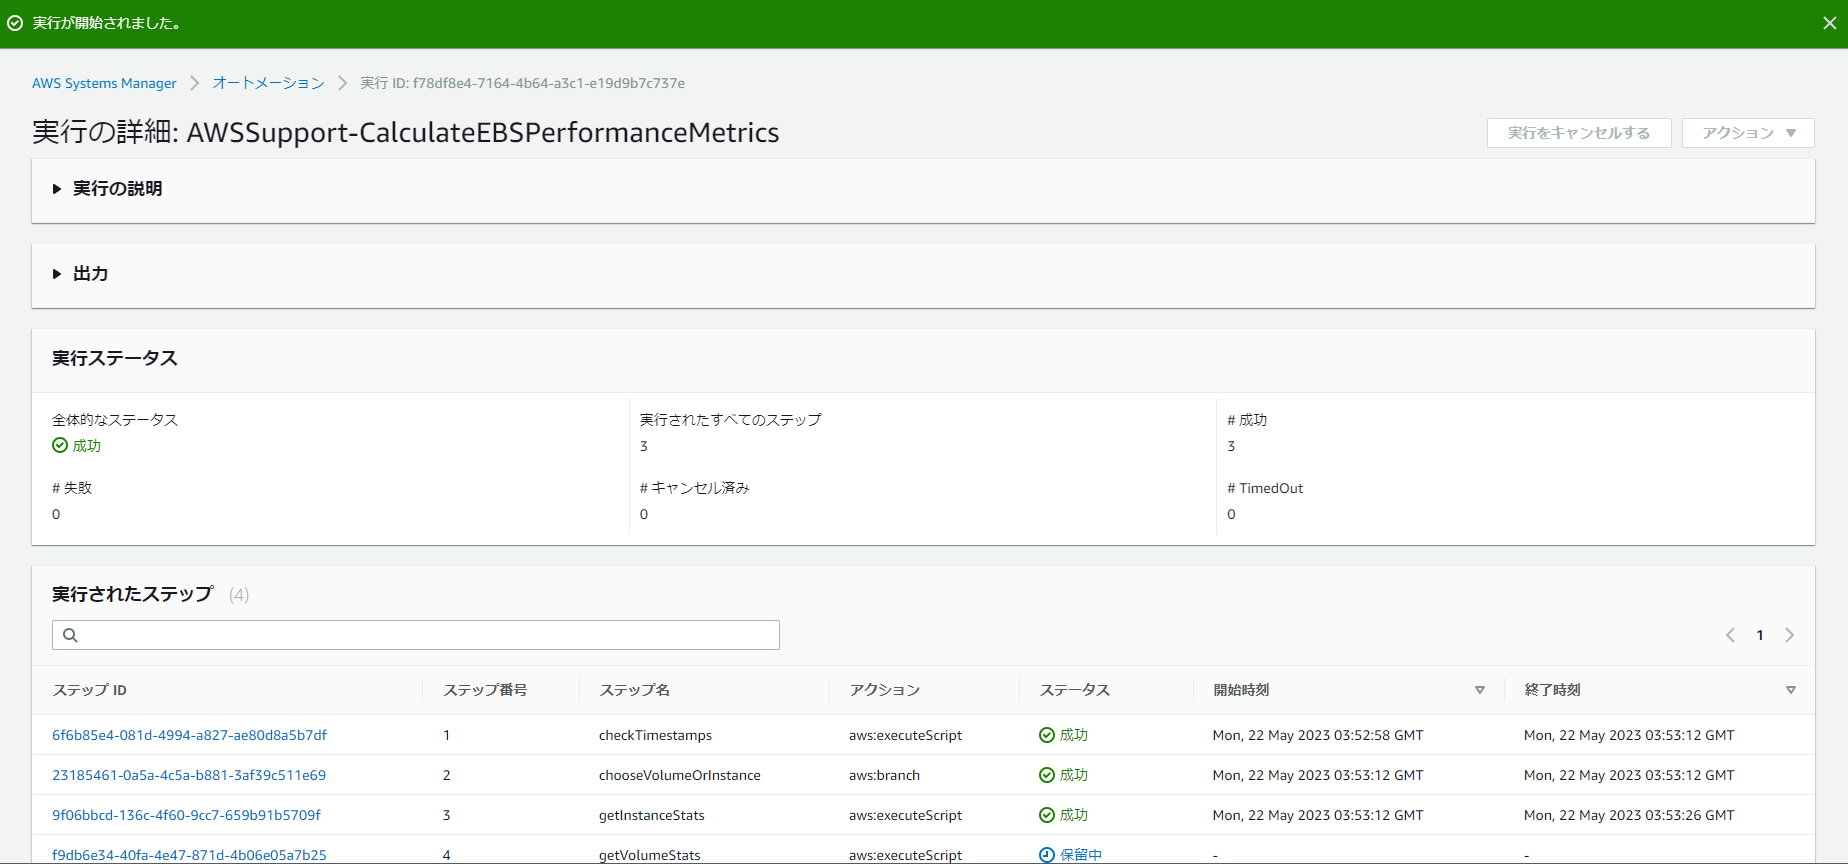This screenshot has height=864, width=1848.
Task: Click the 実行されたステップ heading
Action: (x=133, y=594)
